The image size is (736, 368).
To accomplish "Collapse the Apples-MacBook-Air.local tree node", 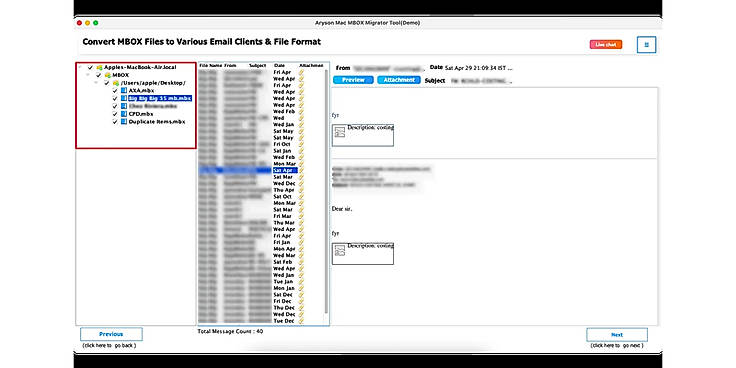I will point(80,68).
